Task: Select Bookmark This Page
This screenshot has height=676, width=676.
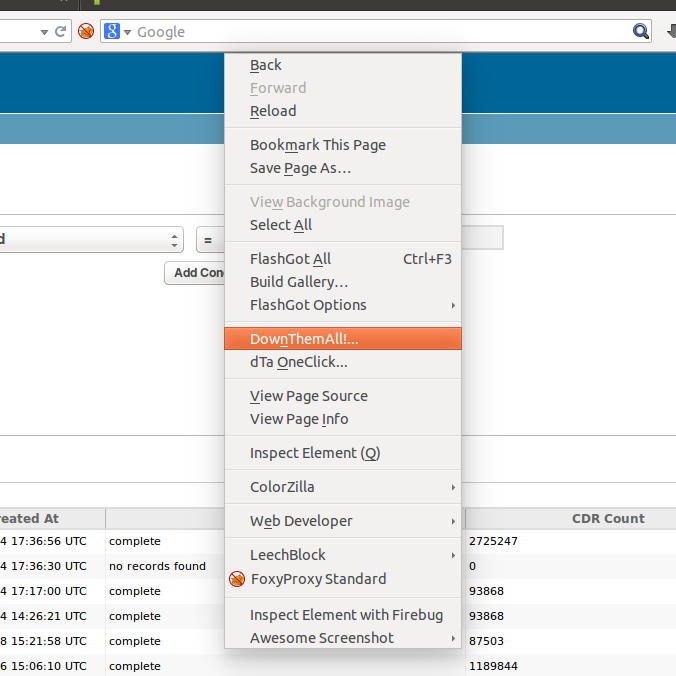Action: (x=343, y=145)
